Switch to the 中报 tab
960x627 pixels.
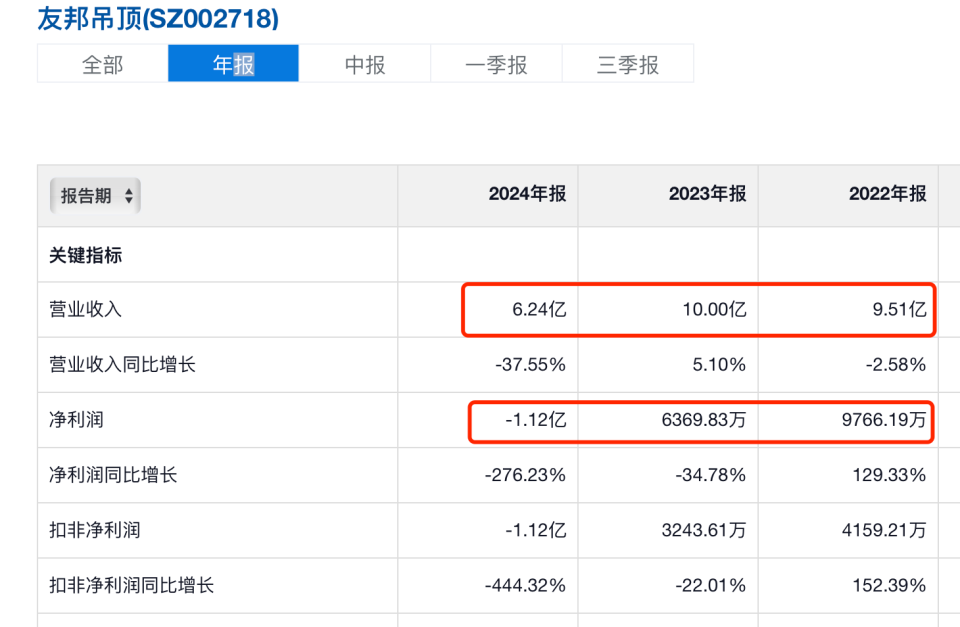[365, 65]
